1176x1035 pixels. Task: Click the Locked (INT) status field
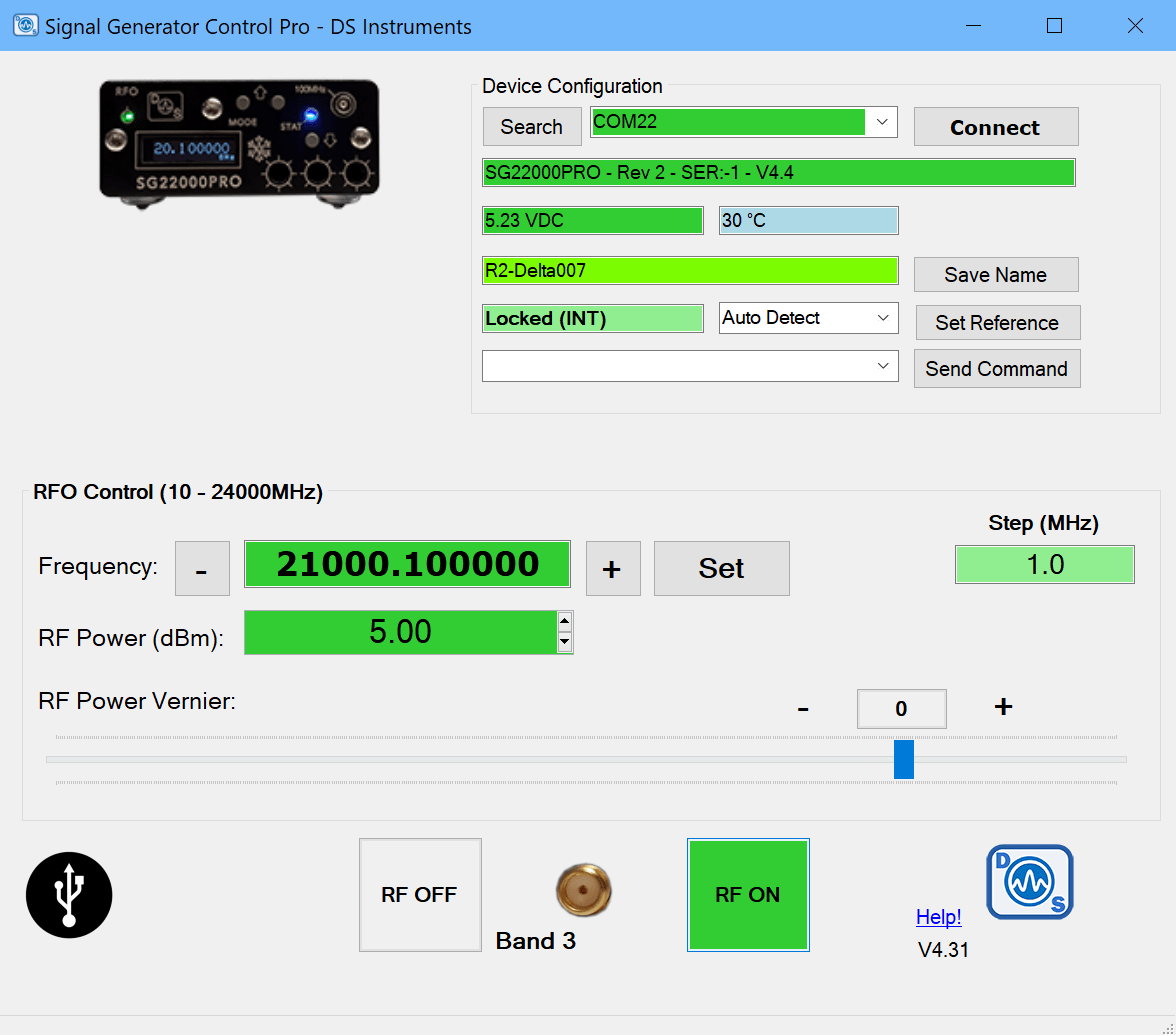pos(592,319)
